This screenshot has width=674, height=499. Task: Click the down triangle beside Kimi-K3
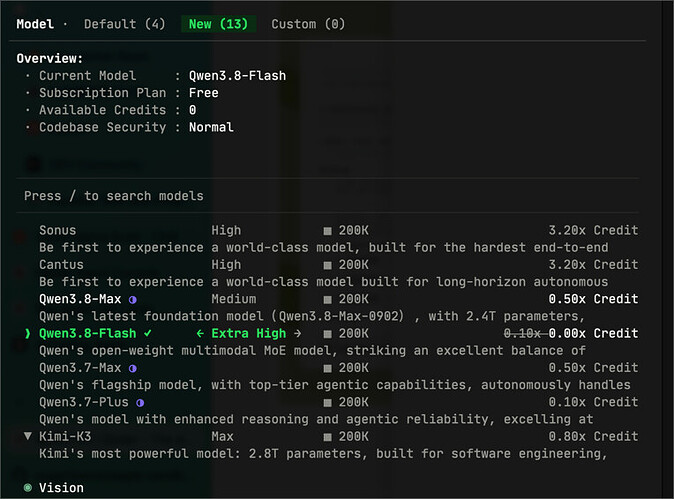pos(28,436)
